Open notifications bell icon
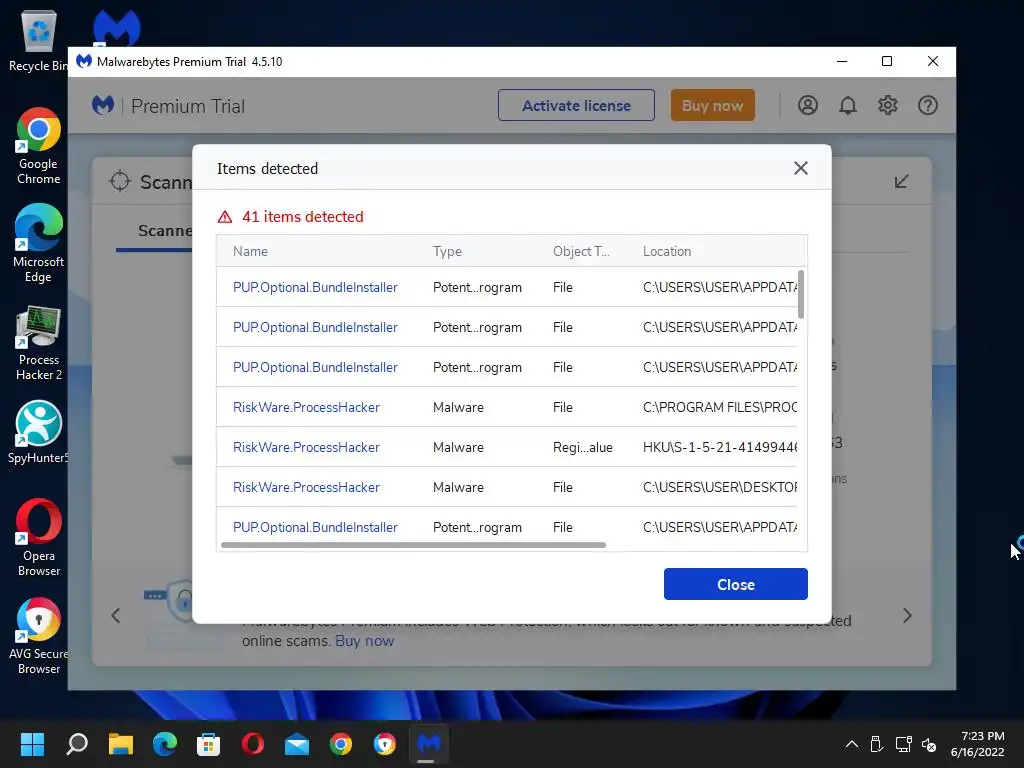 (848, 105)
